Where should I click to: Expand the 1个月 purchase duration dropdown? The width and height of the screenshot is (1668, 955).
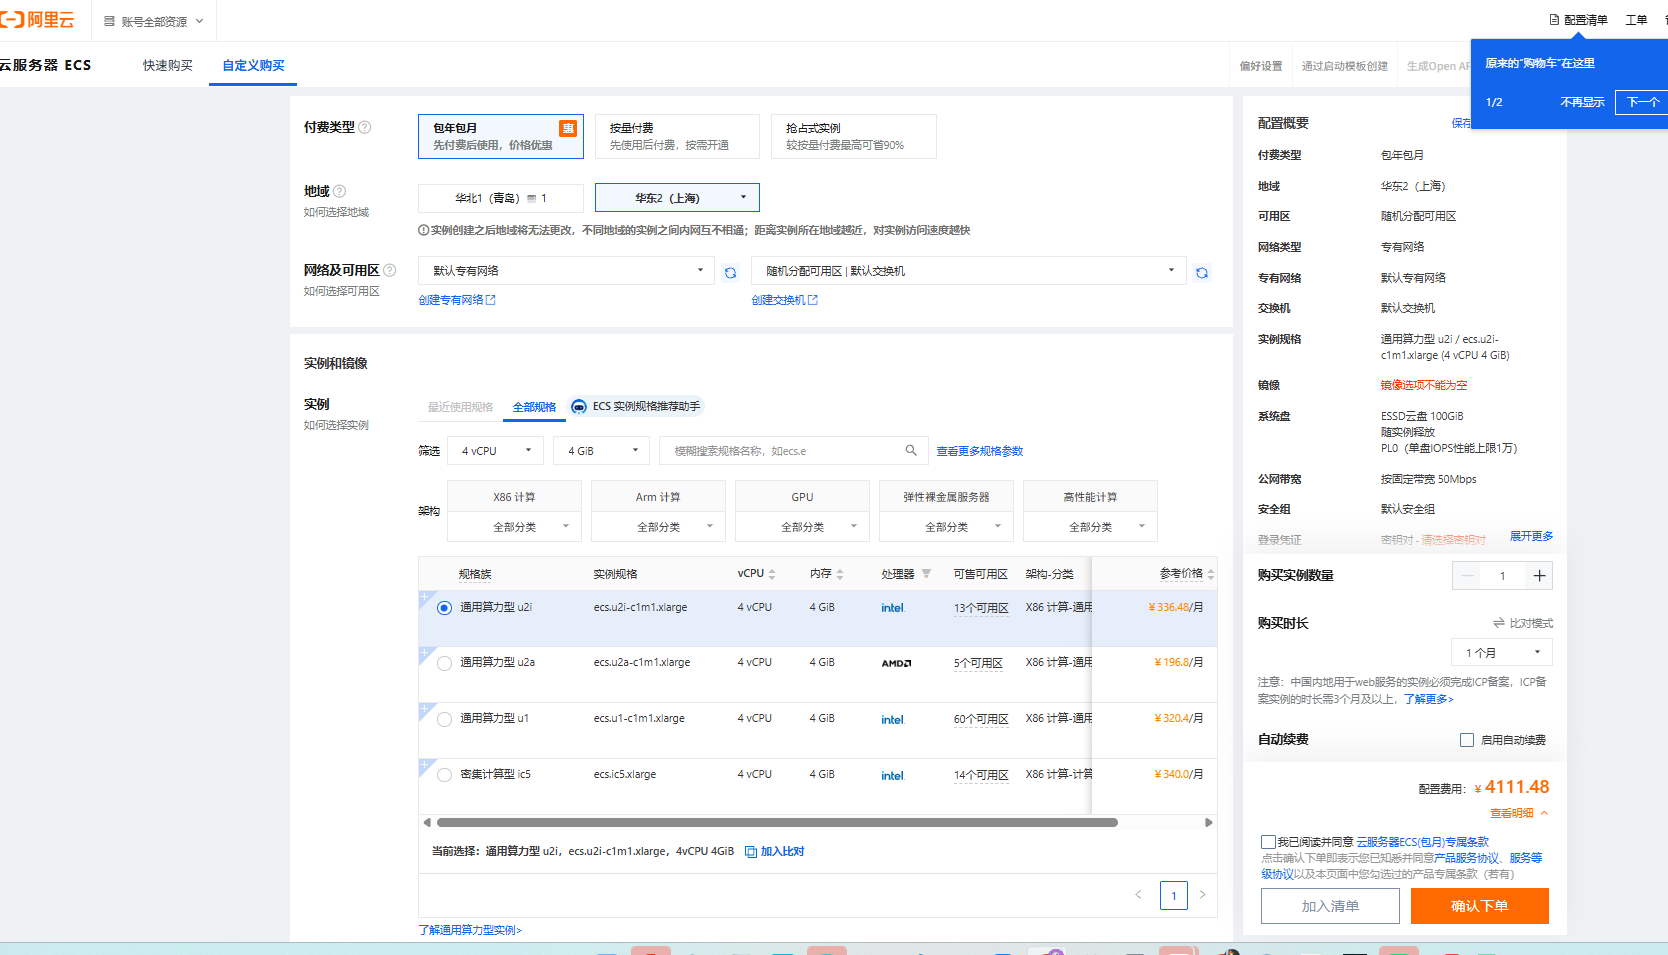click(x=1501, y=653)
